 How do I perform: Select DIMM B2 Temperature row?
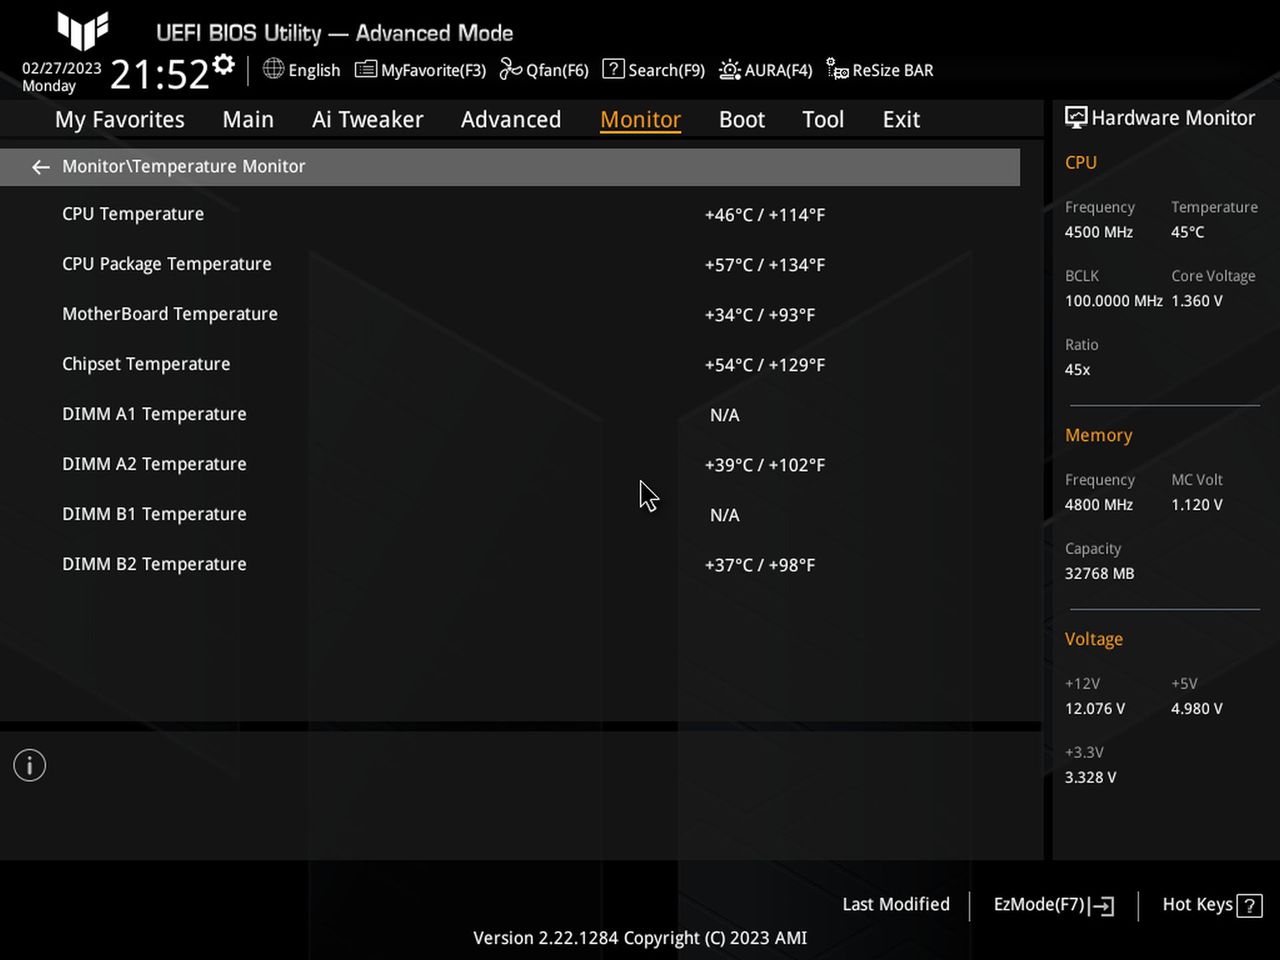point(510,564)
